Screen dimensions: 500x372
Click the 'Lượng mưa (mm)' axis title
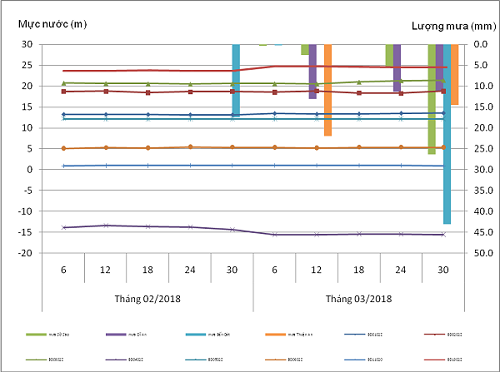coord(454,26)
